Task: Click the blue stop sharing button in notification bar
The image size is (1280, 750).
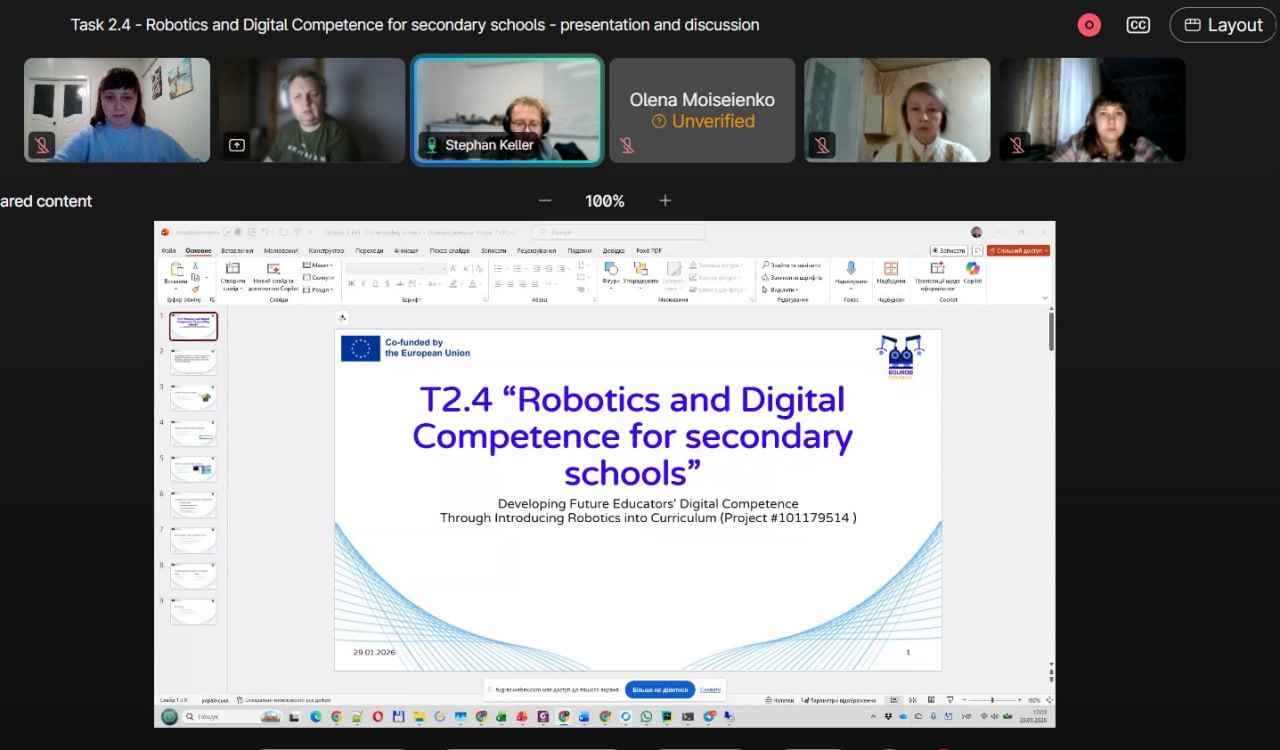Action: point(660,690)
